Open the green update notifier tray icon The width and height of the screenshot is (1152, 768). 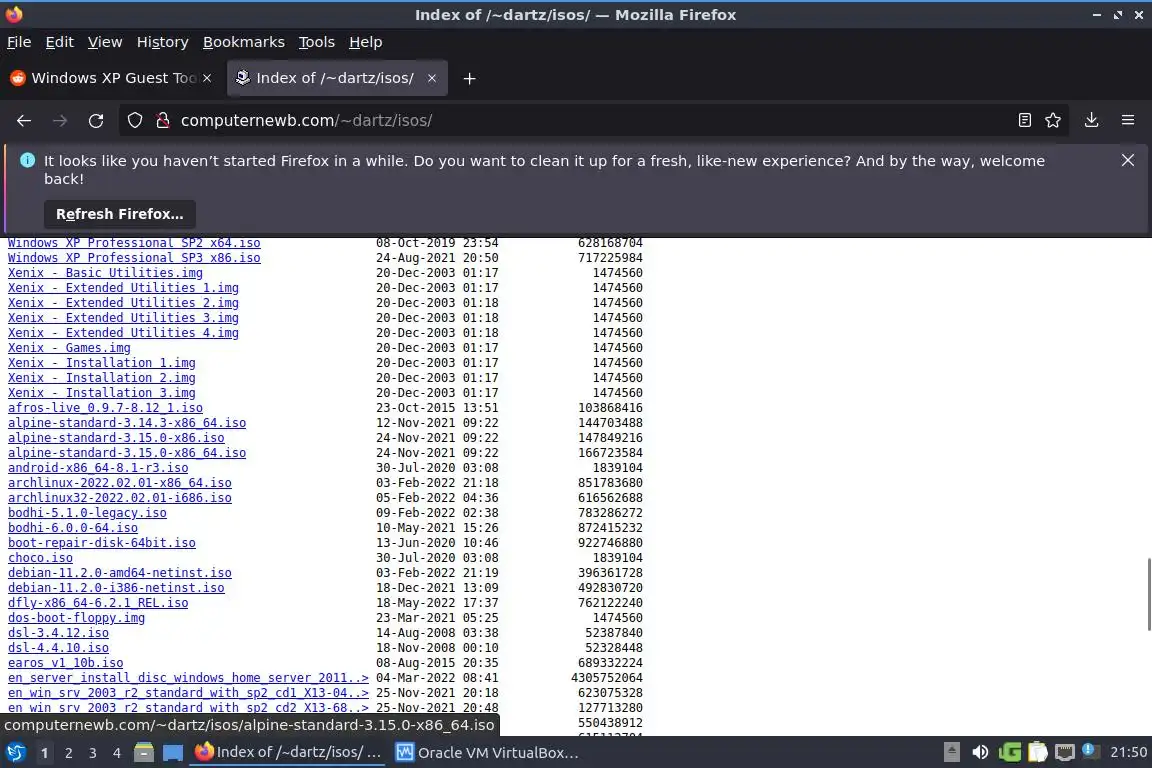pos(1009,753)
